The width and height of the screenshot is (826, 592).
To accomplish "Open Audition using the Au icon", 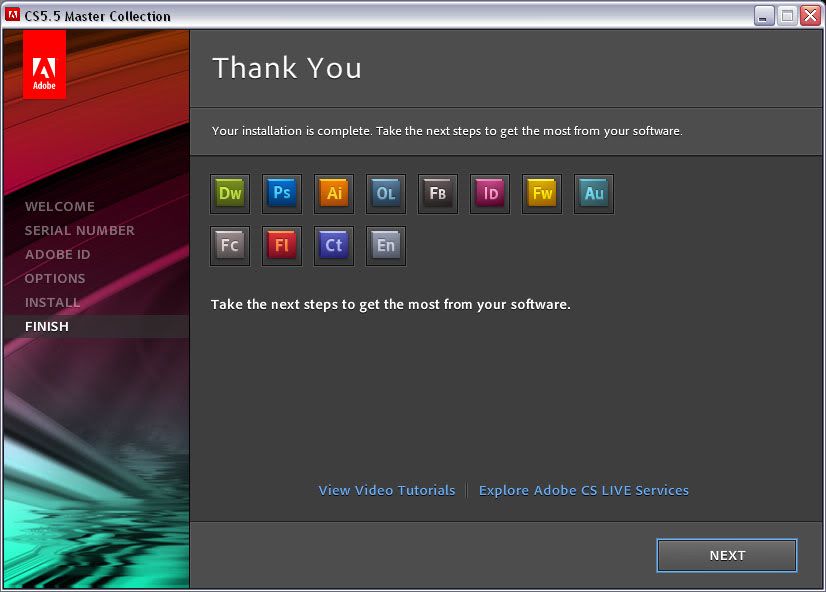I will coord(594,193).
